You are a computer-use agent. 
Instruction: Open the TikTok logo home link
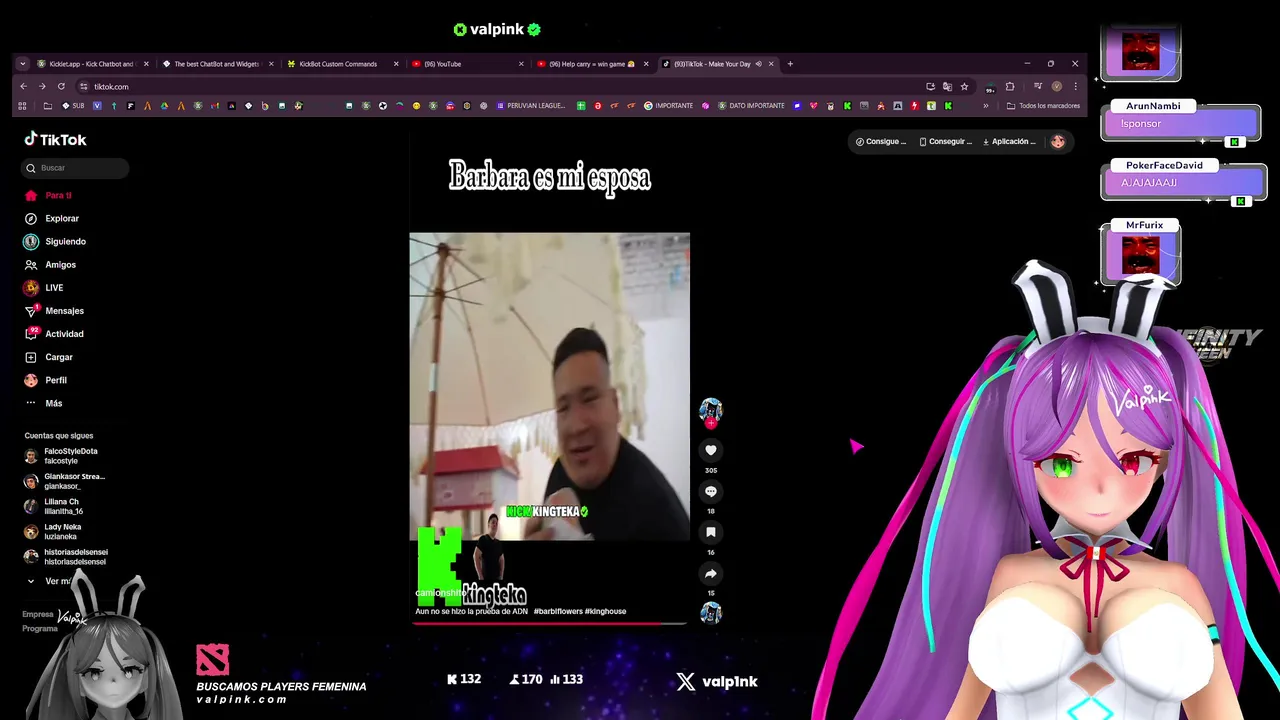(x=56, y=140)
